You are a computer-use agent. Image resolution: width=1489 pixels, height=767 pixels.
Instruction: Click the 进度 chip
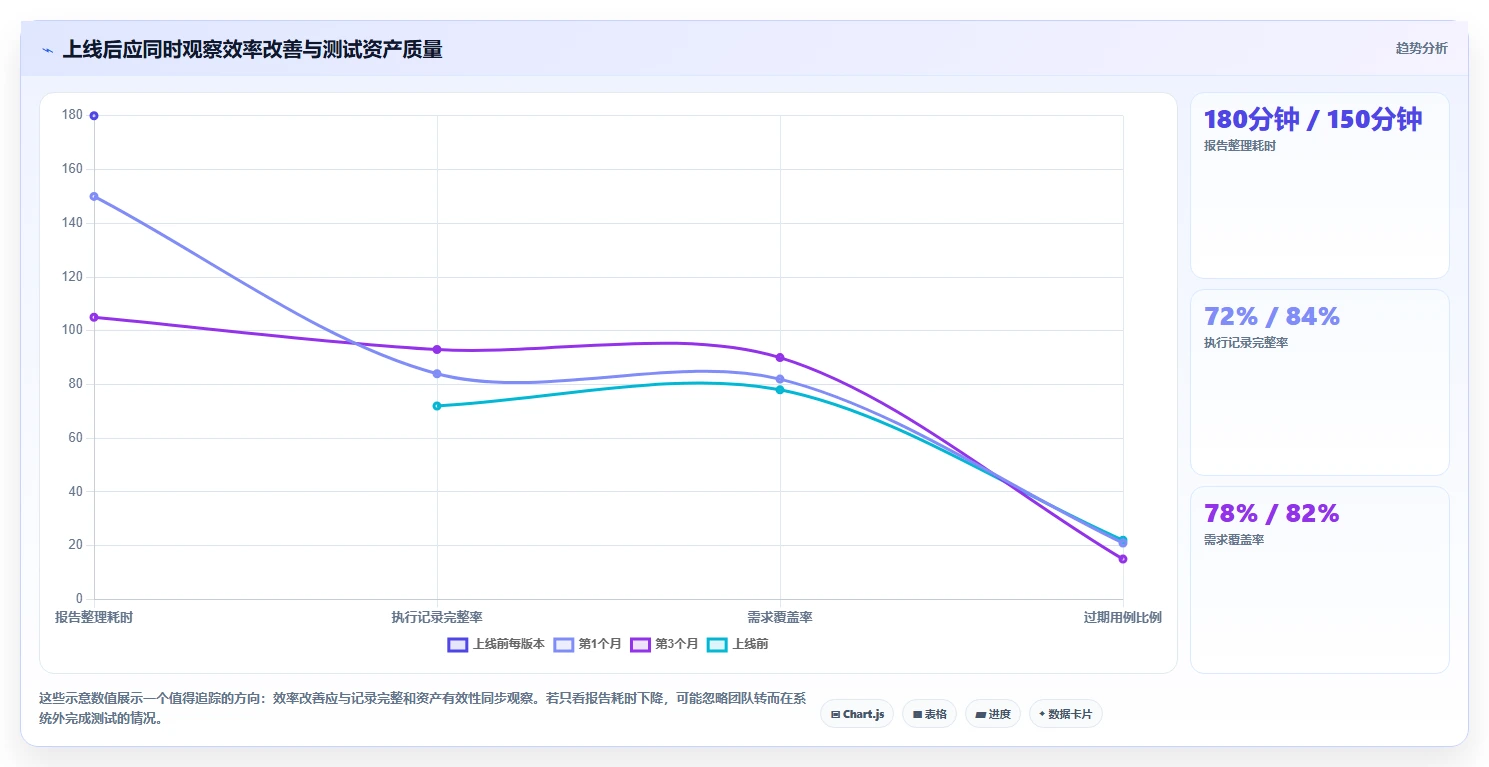pyautogui.click(x=993, y=714)
